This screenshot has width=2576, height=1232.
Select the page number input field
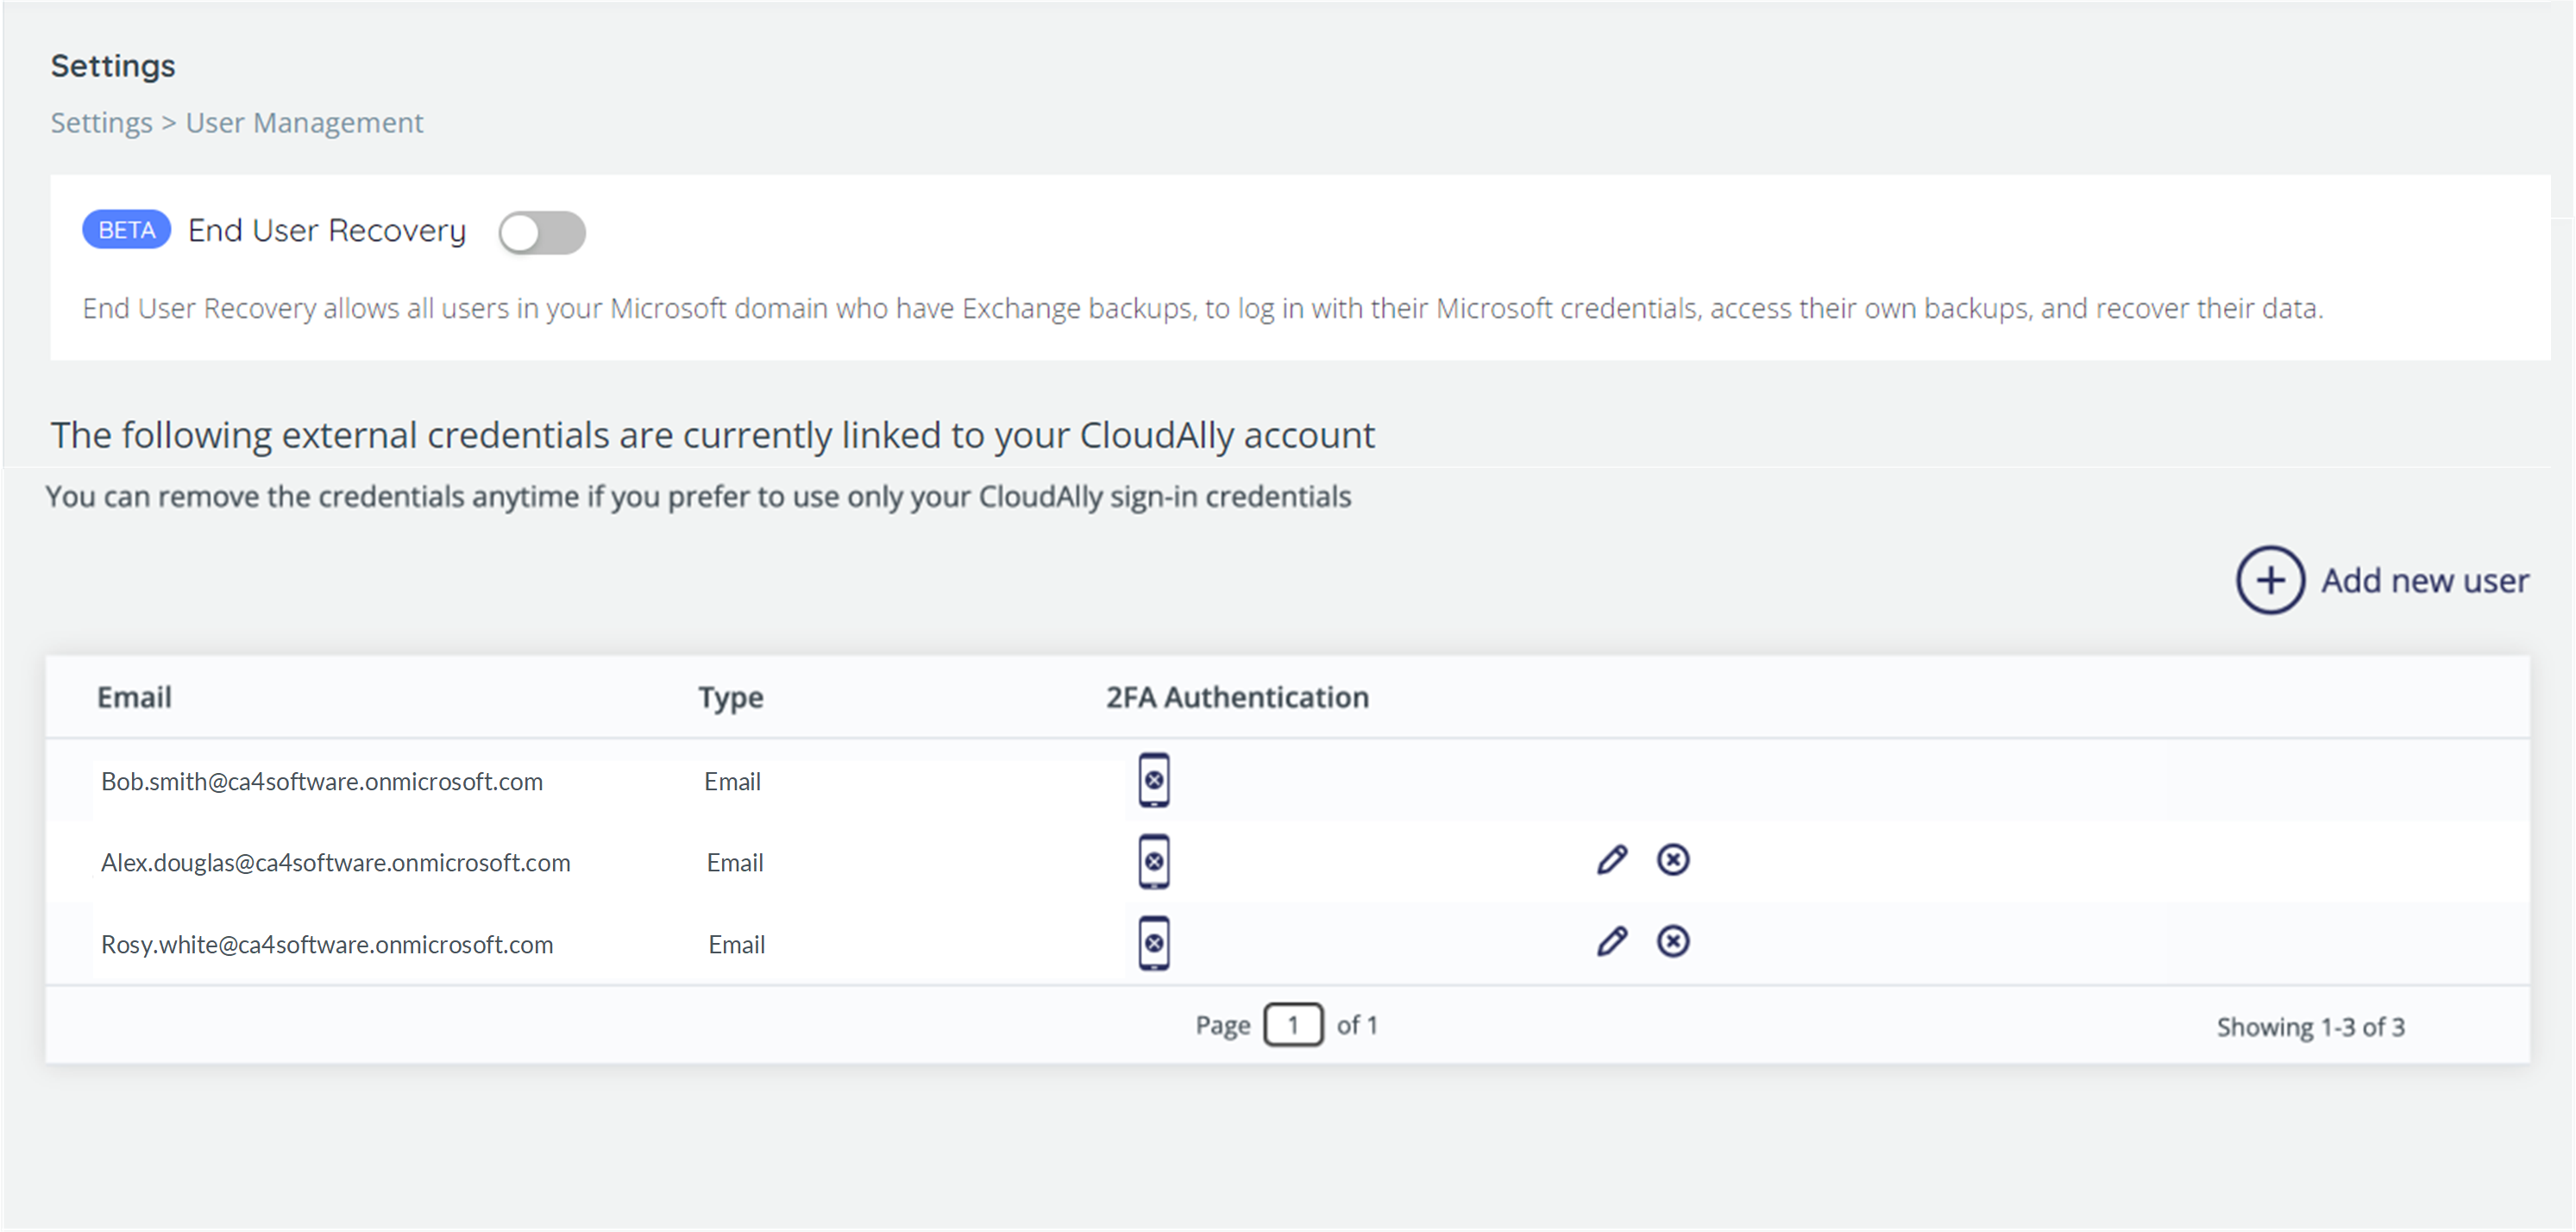(1294, 1024)
